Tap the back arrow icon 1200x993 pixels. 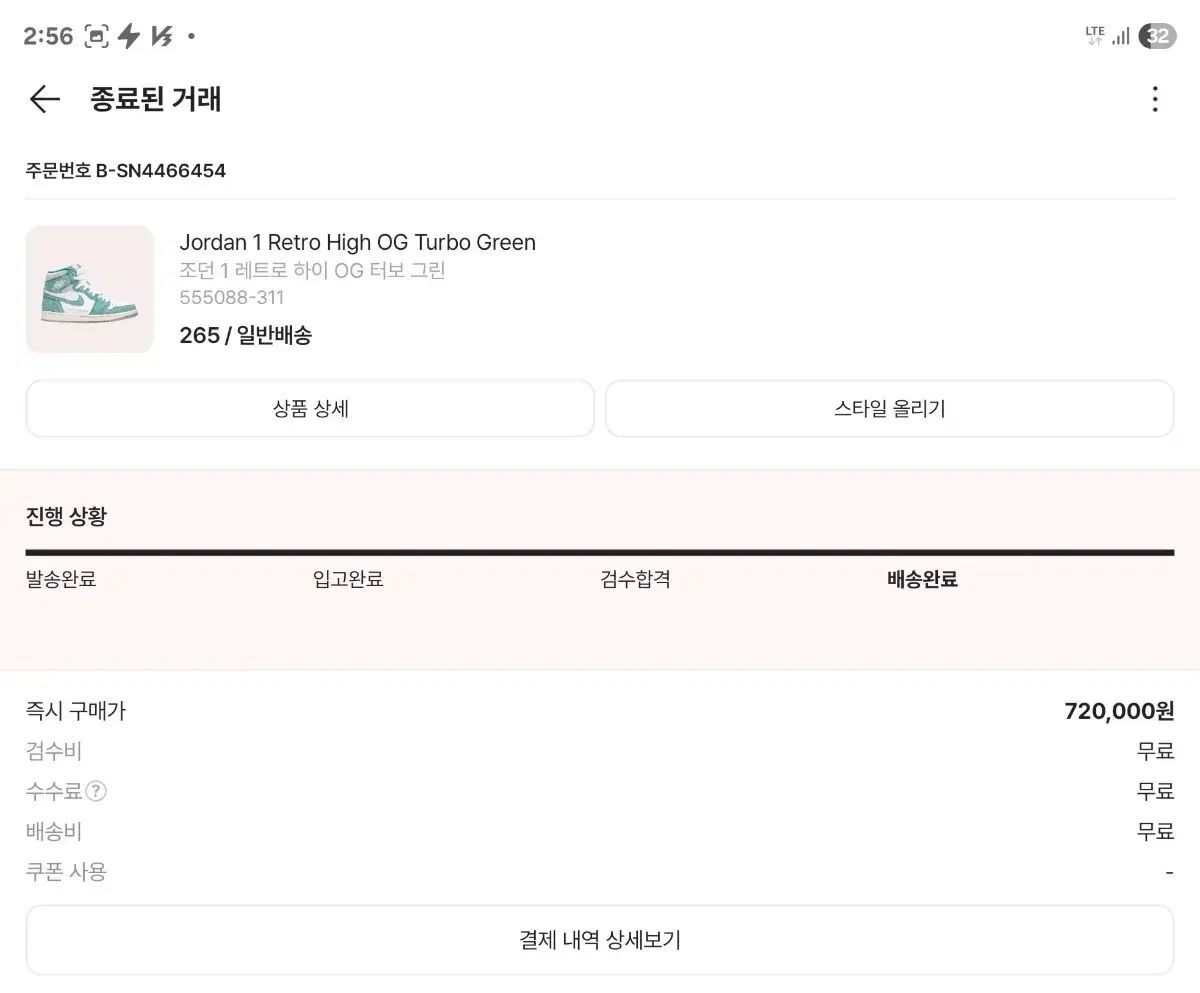click(45, 99)
